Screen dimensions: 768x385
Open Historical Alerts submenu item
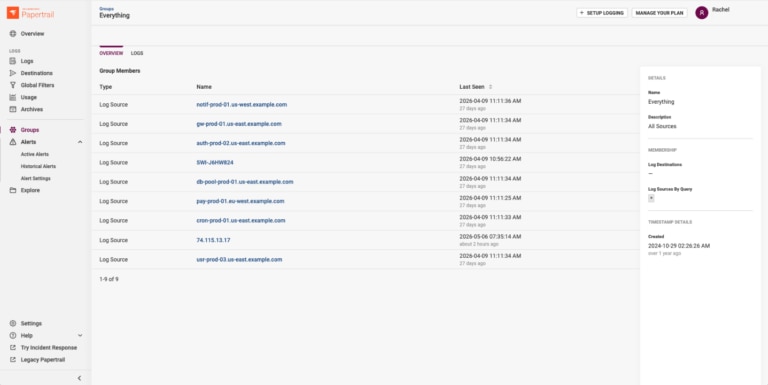[38, 167]
